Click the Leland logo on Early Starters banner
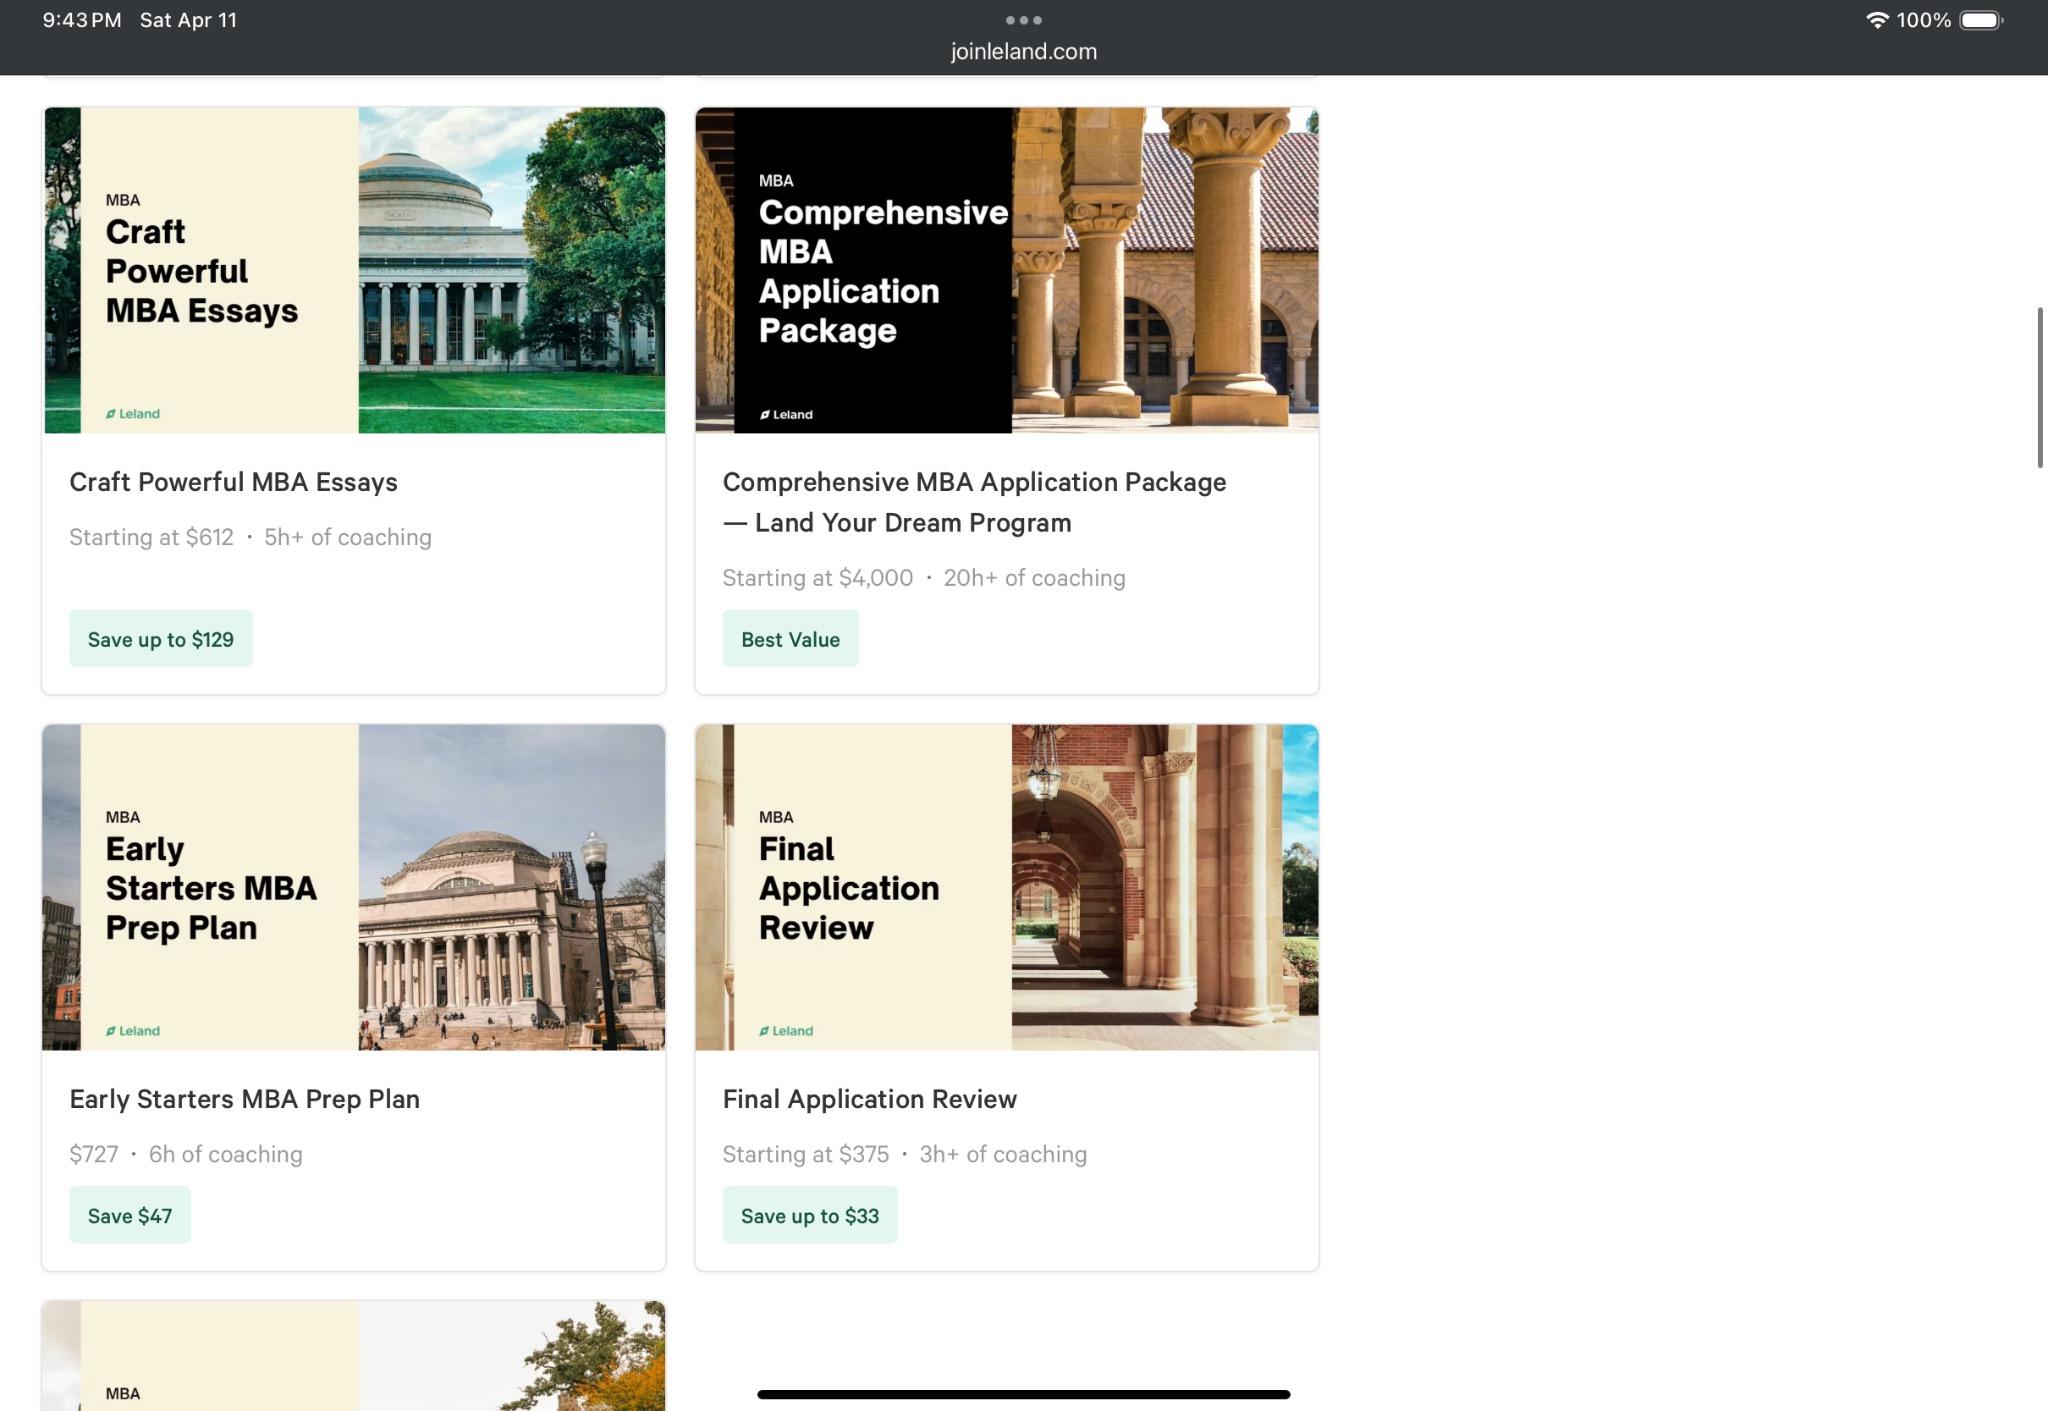The image size is (2048, 1411). coord(133,1031)
